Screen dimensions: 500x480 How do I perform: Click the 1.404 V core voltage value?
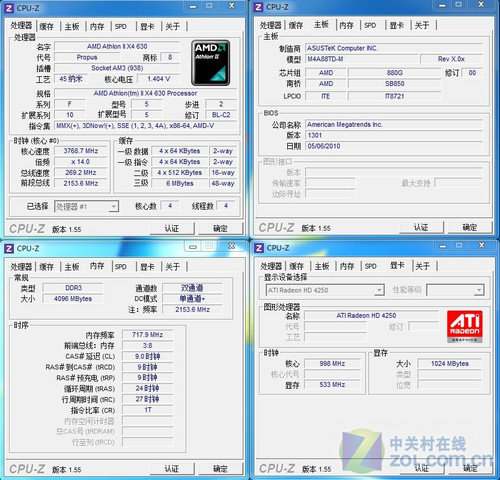click(x=159, y=79)
